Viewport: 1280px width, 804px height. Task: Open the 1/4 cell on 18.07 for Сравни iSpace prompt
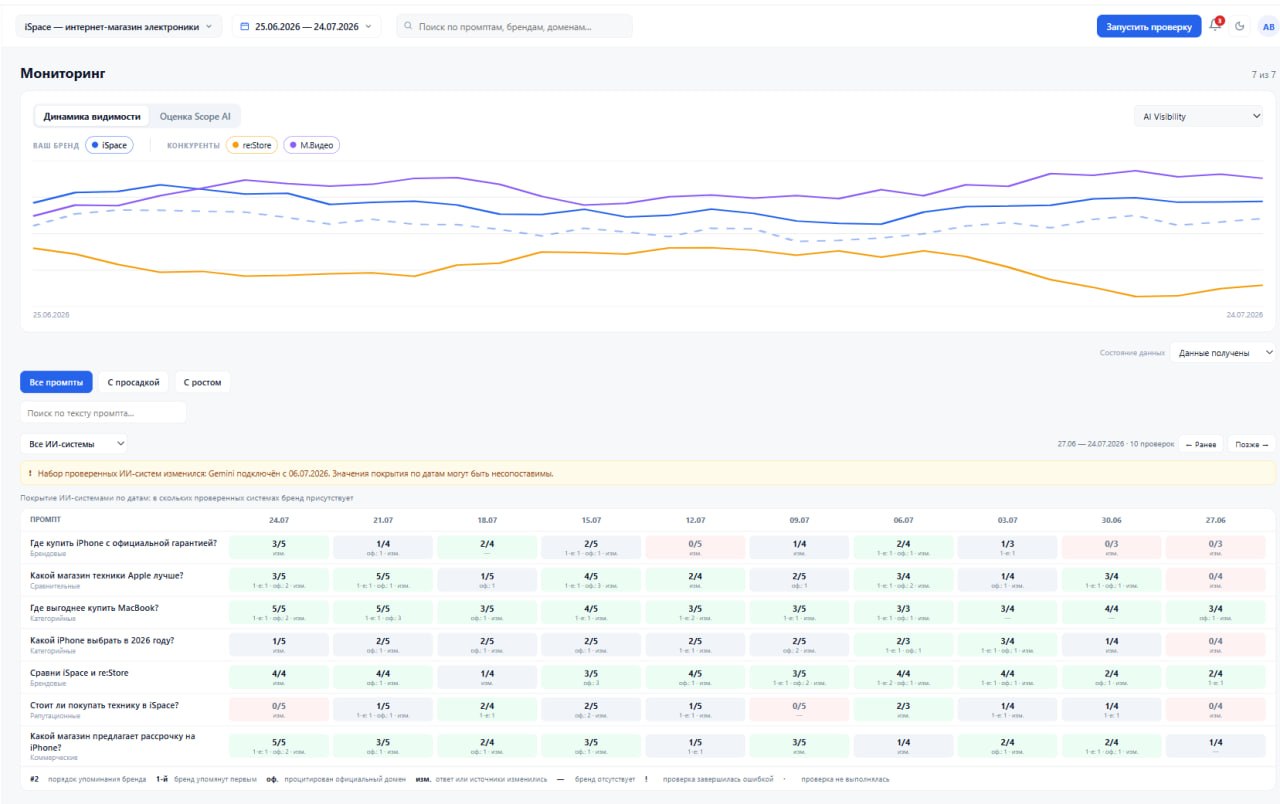pyautogui.click(x=487, y=677)
